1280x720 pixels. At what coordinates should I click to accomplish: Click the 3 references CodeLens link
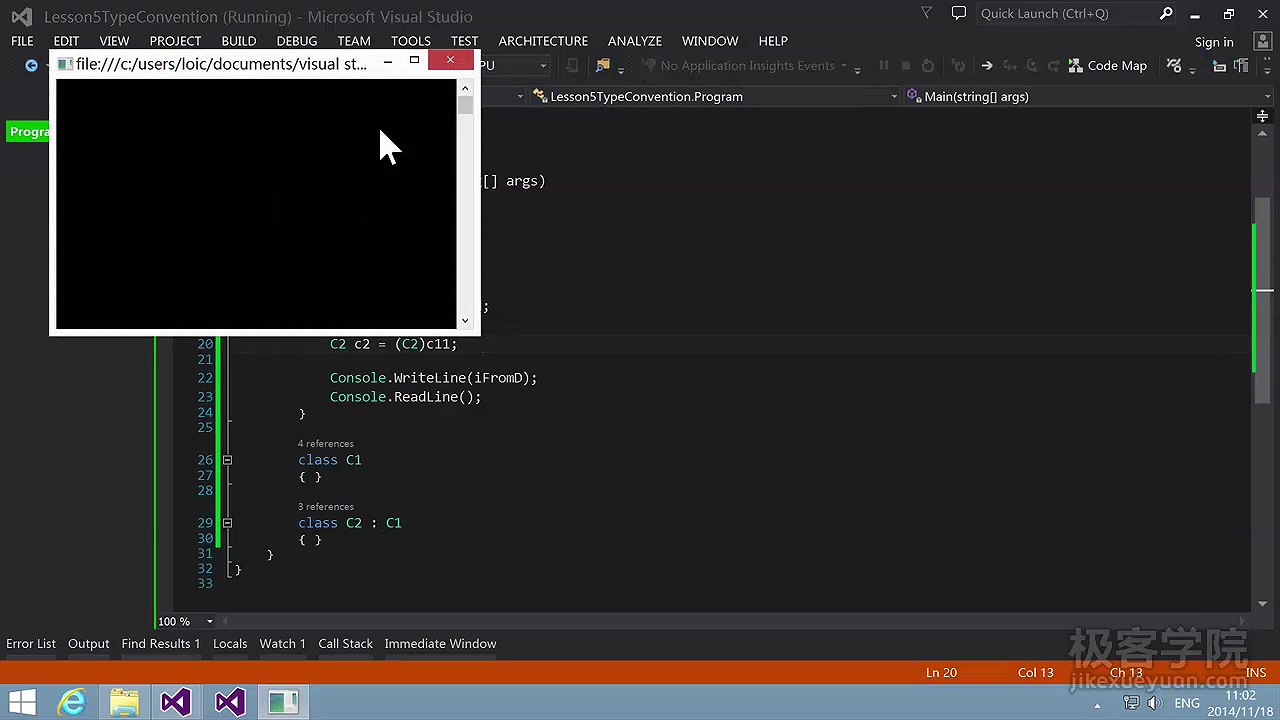tap(326, 507)
